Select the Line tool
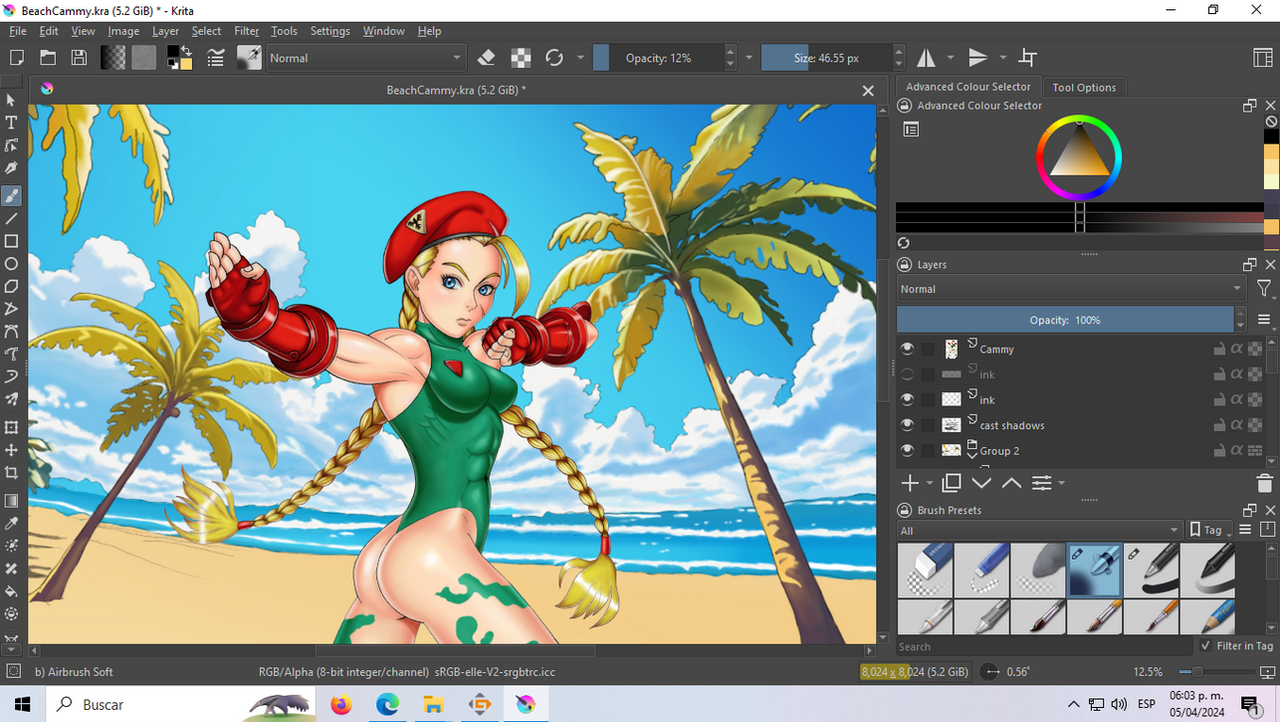 tap(11, 218)
